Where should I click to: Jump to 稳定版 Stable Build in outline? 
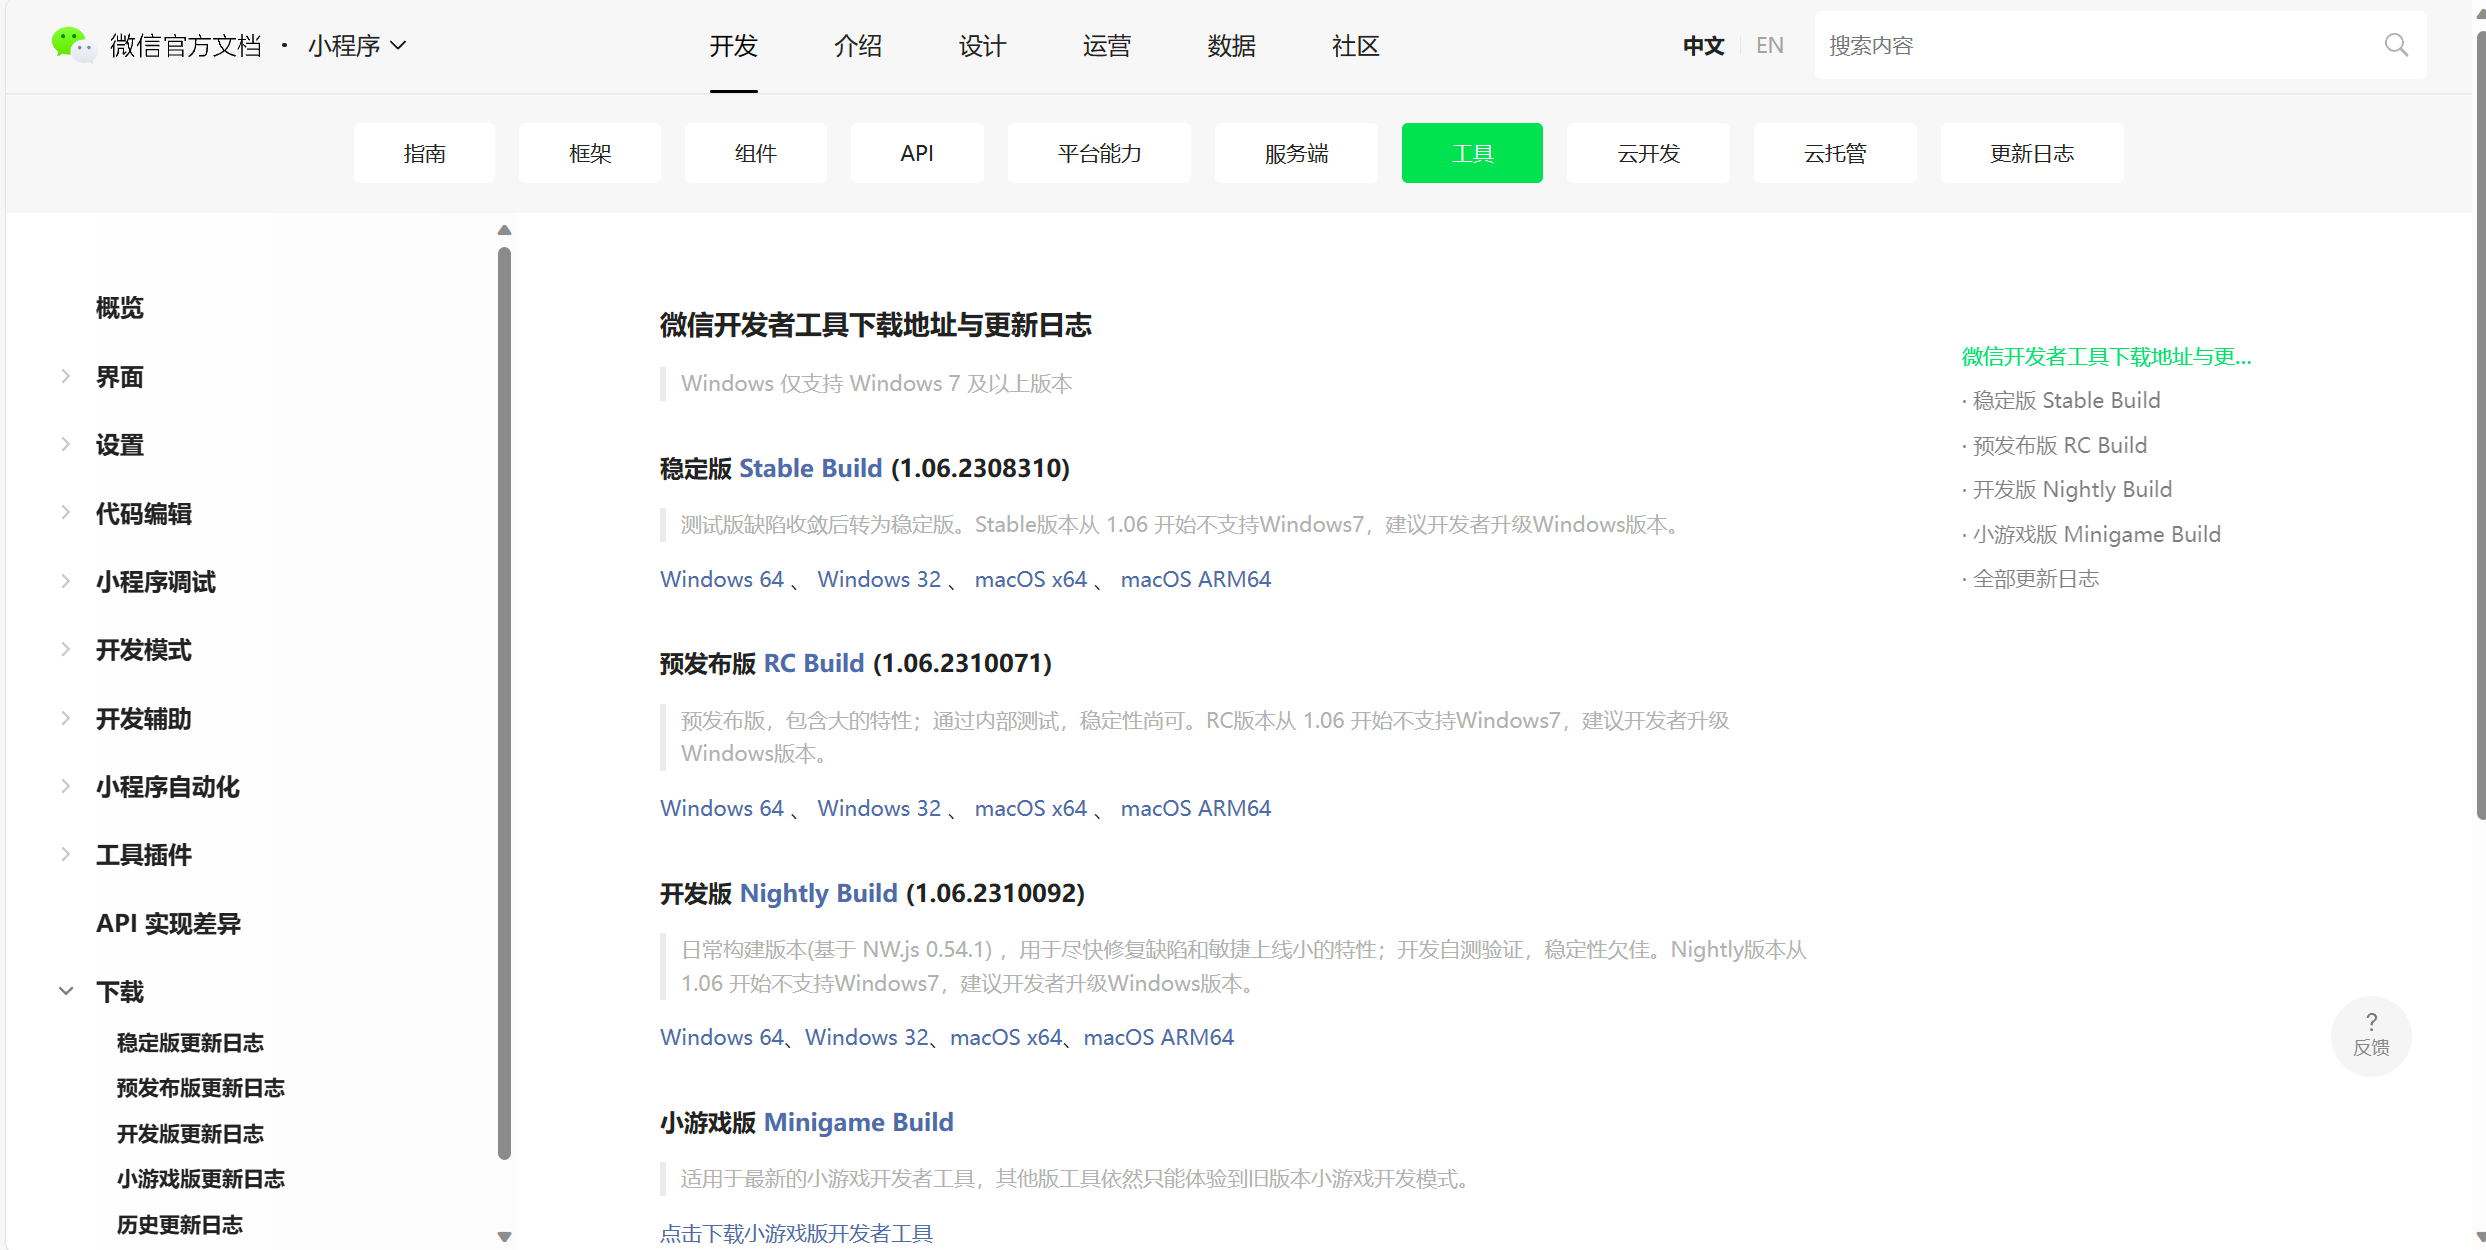(x=2066, y=400)
